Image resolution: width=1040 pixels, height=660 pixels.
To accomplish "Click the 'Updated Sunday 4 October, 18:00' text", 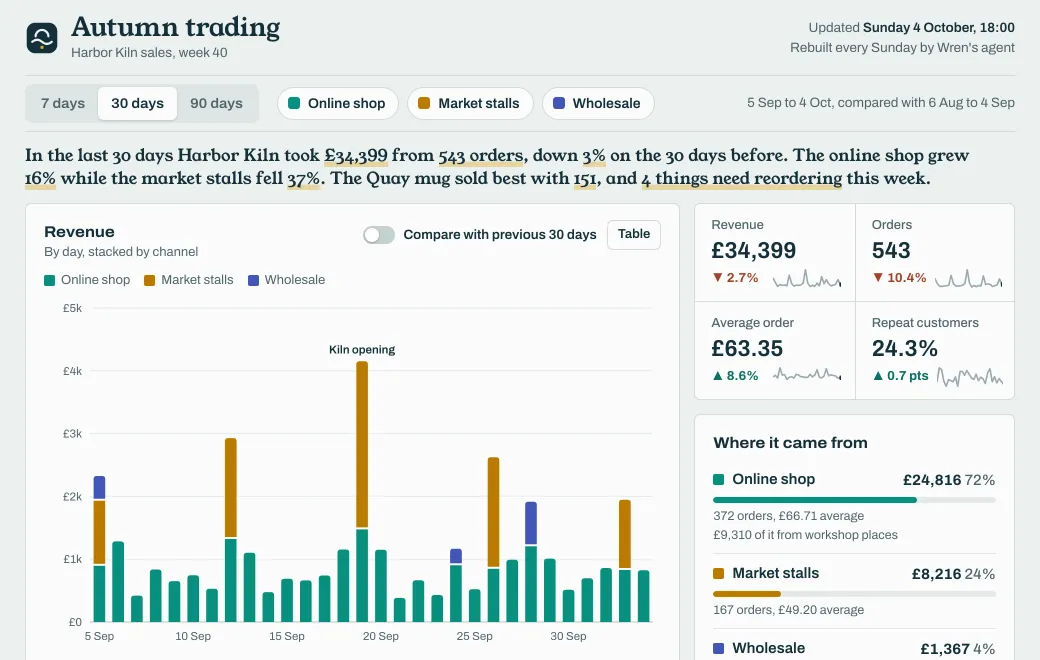I will pos(911,28).
